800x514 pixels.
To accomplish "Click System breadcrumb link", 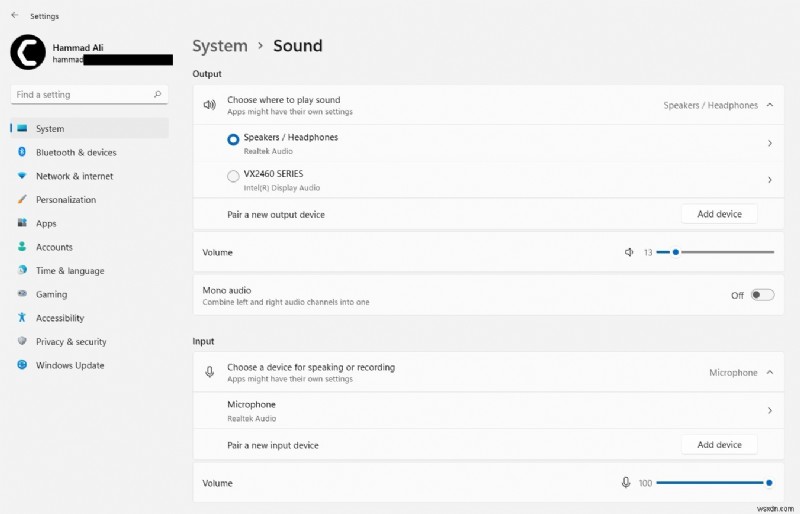I will (219, 46).
